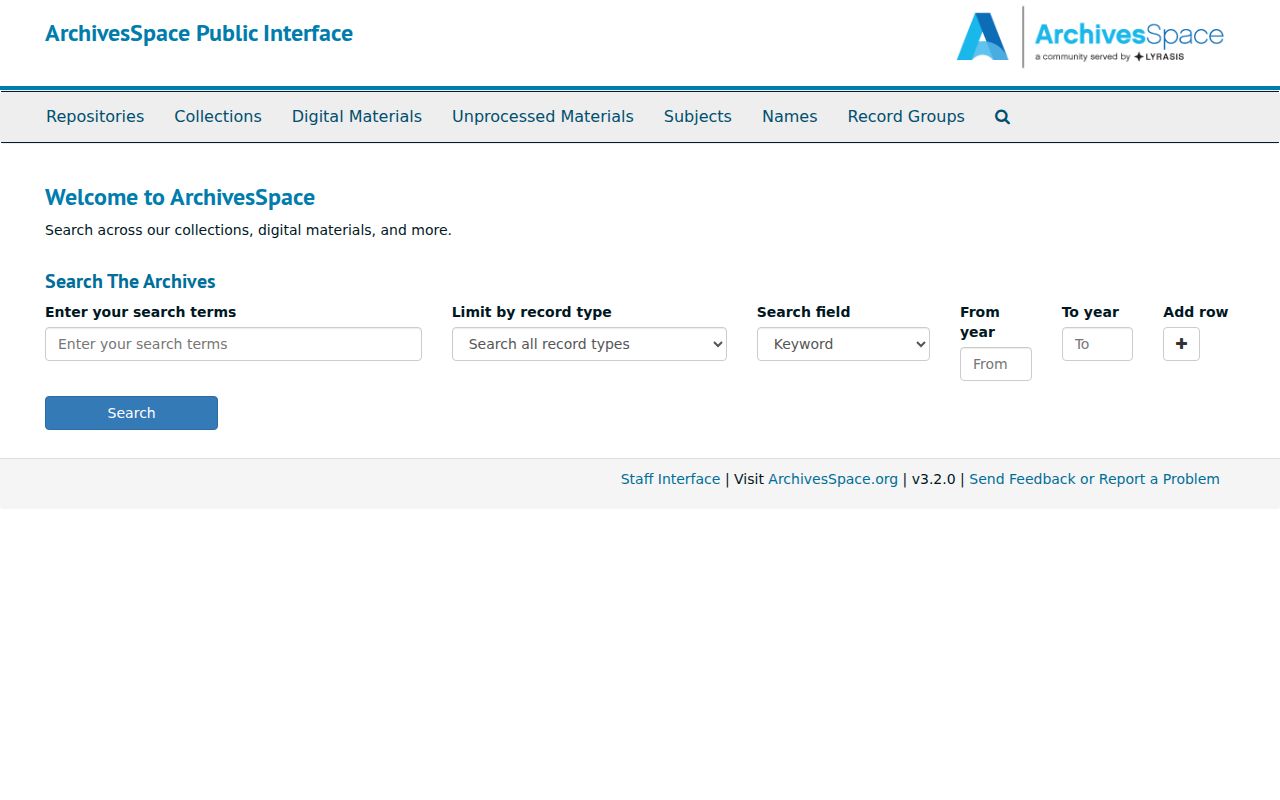This screenshot has height=800, width=1280.
Task: Open the Keyword search field dropdown
Action: click(x=843, y=344)
